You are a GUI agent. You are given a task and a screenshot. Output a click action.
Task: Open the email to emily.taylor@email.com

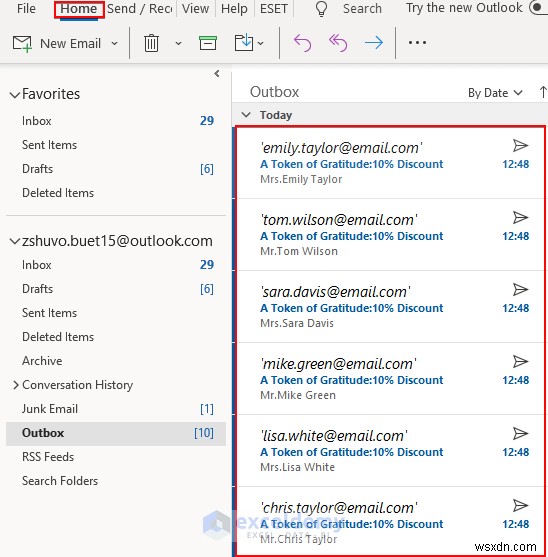[x=390, y=163]
